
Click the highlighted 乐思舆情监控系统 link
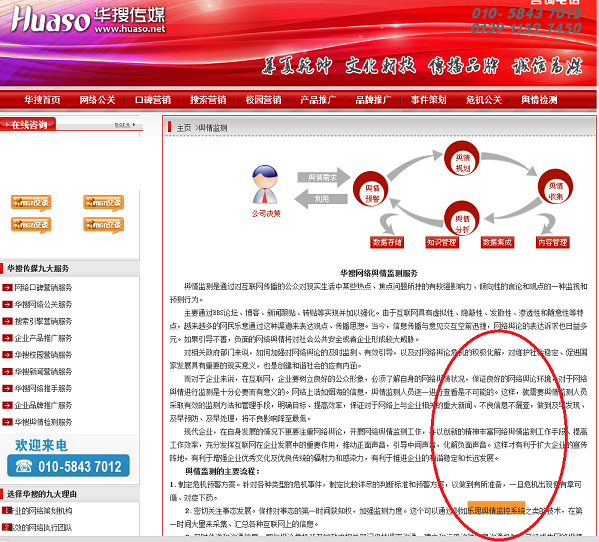(496, 510)
